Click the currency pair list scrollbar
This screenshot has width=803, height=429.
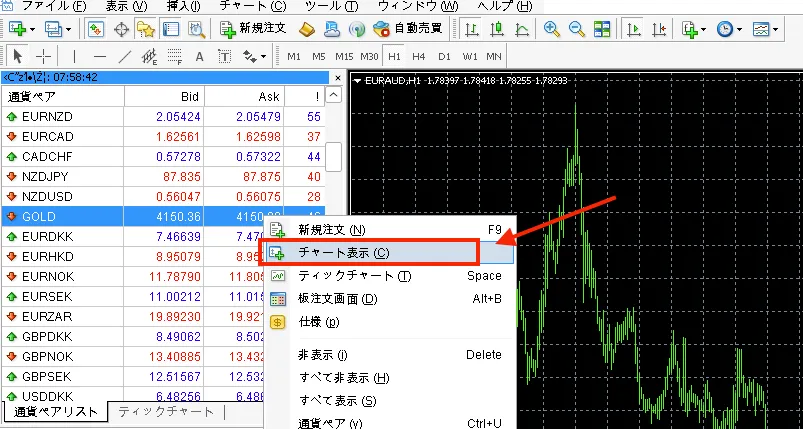(334, 156)
